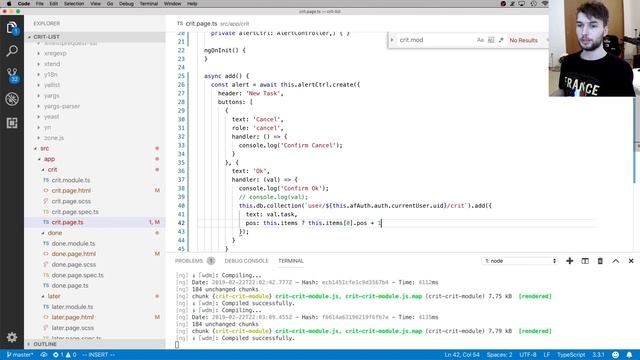Click the errors and warnings status indicator
The height and width of the screenshot is (360, 640).
(64, 355)
